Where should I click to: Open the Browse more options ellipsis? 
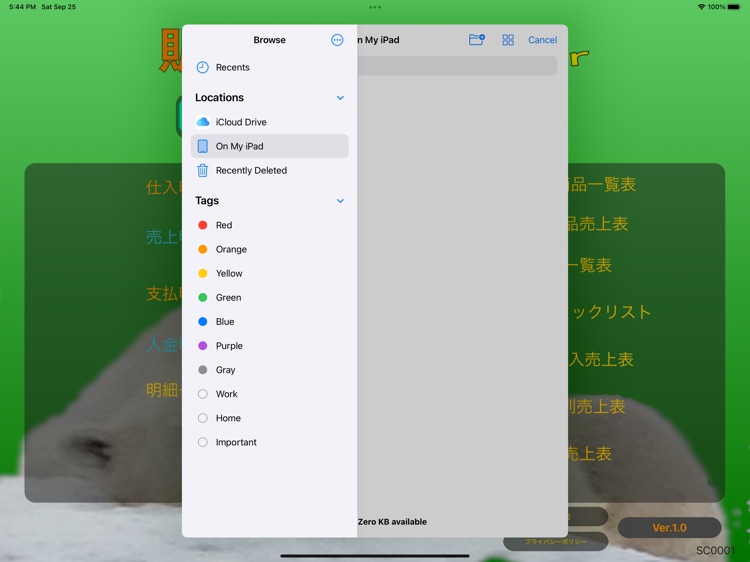click(337, 40)
